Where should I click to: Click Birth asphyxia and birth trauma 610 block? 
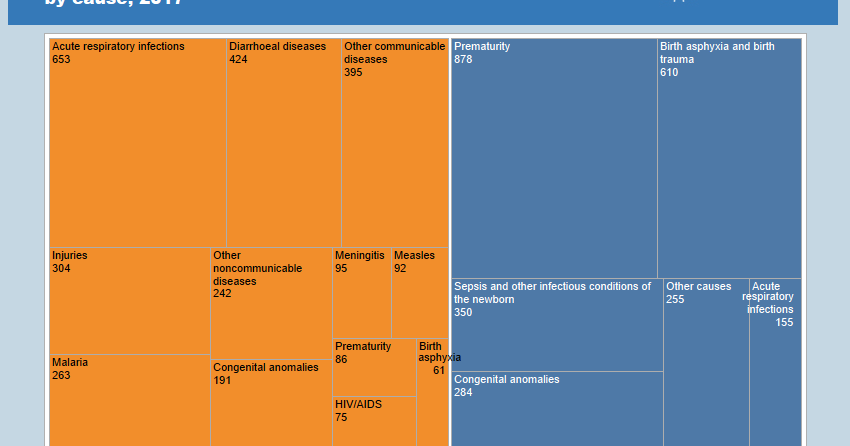click(729, 158)
